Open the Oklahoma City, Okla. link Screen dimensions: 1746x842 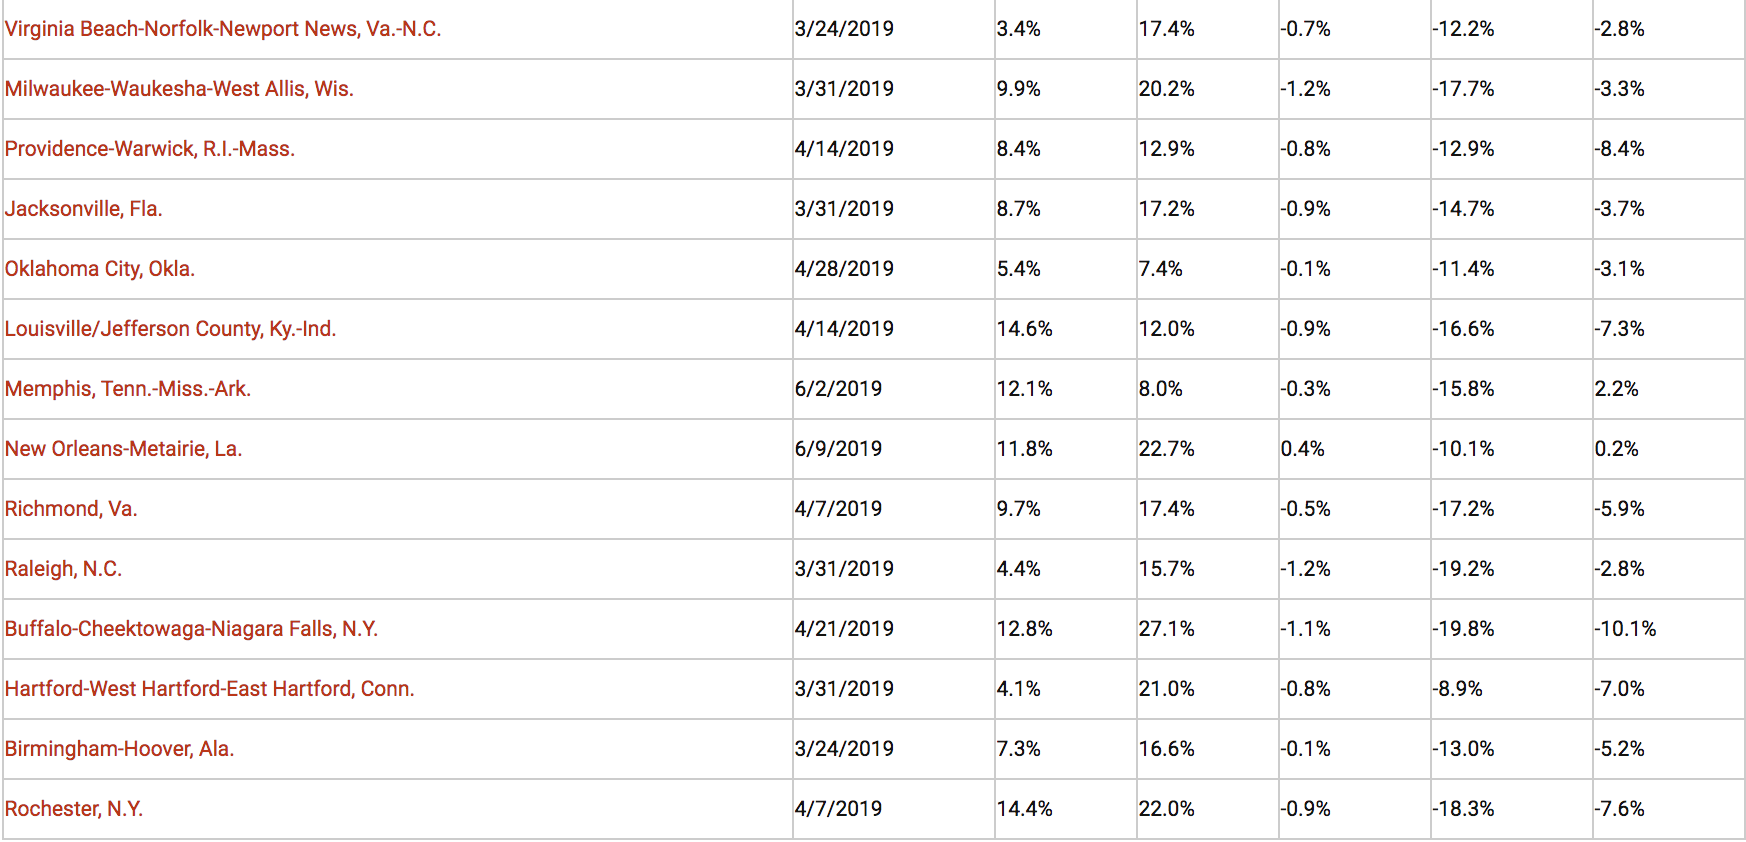100,269
